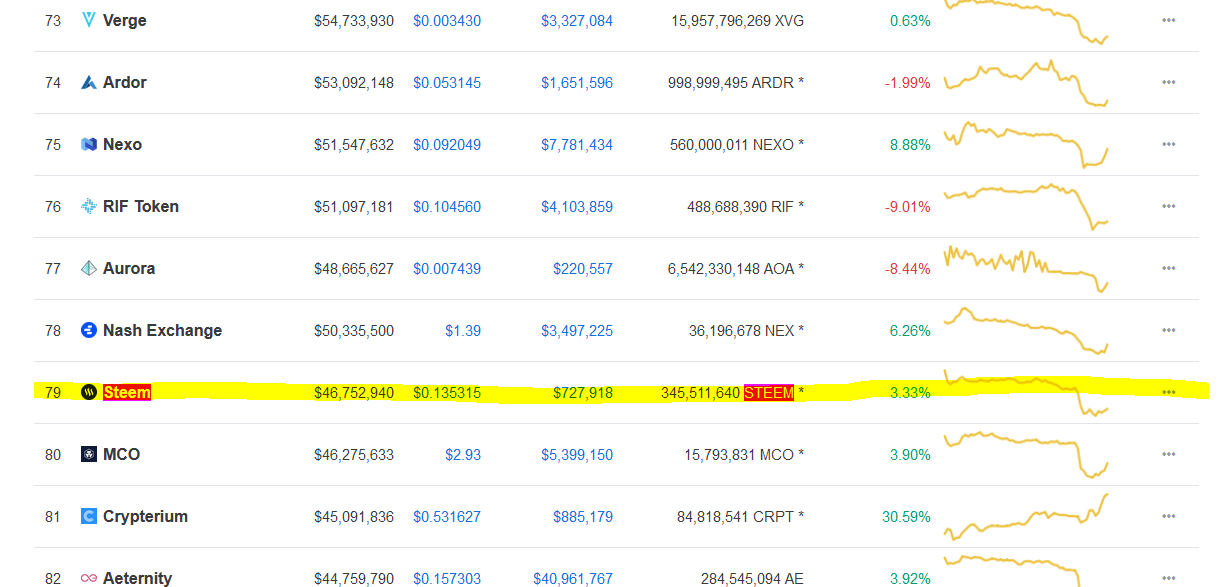Click the Aurora 7-day price sparkline
Screen dimensions: 1226x587
click(x=1026, y=269)
